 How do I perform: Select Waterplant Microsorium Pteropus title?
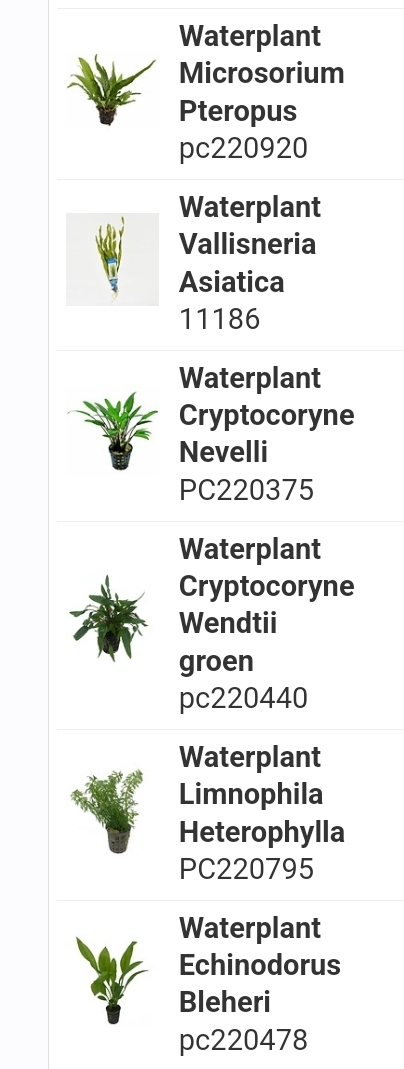[x=262, y=74]
